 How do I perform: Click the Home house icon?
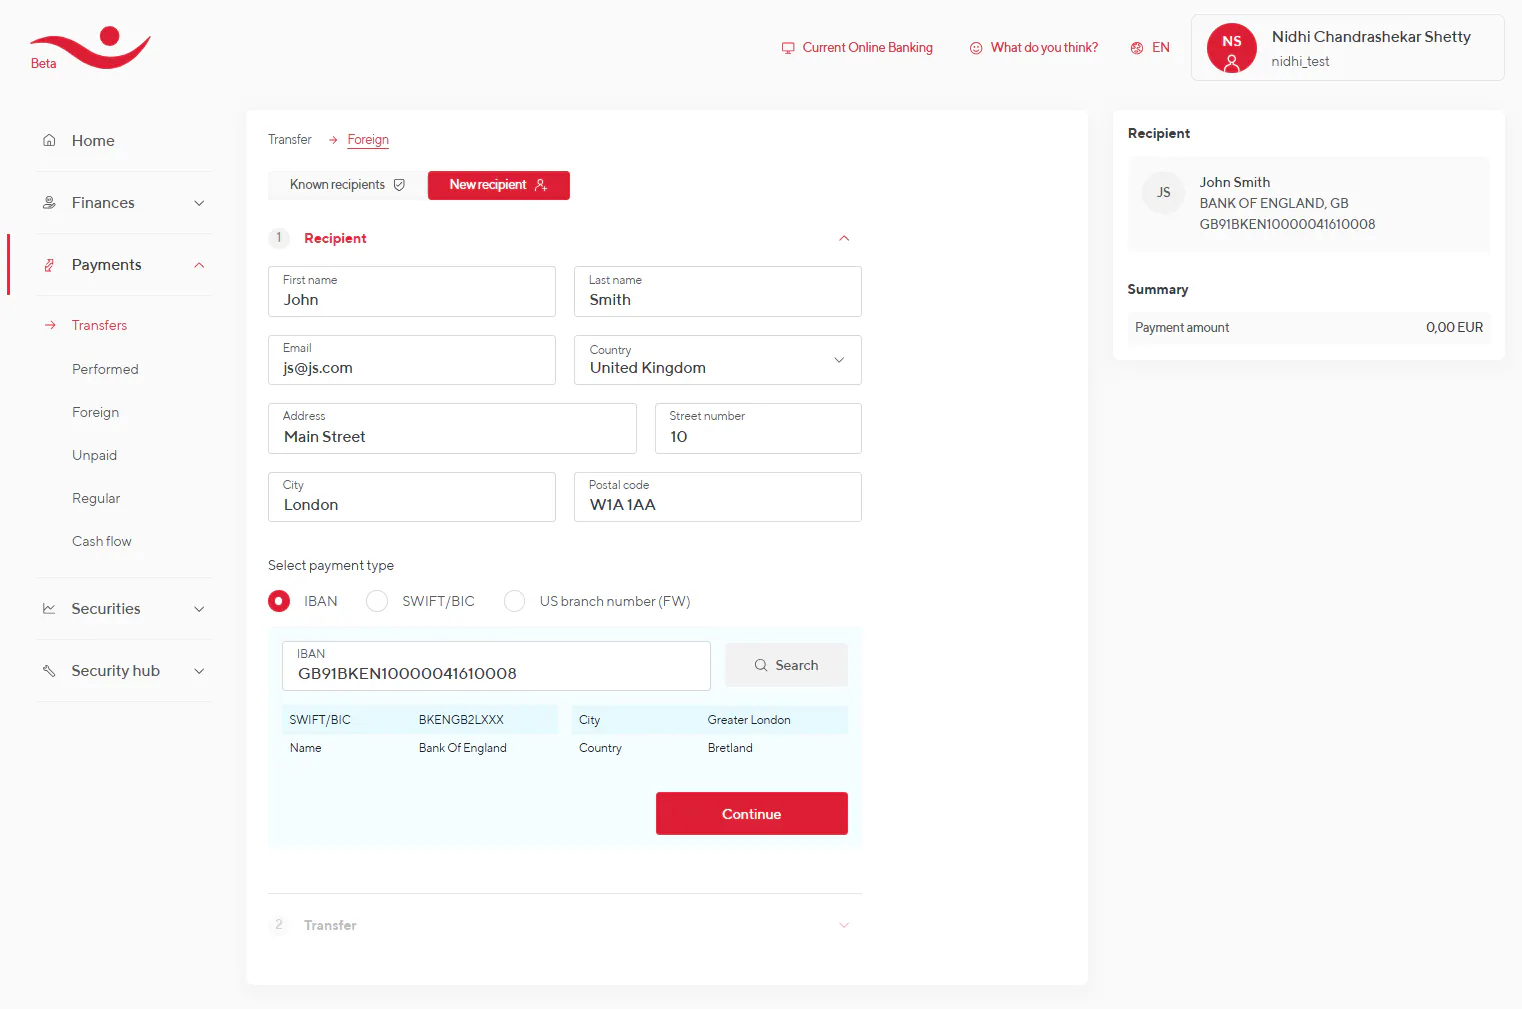pos(49,140)
